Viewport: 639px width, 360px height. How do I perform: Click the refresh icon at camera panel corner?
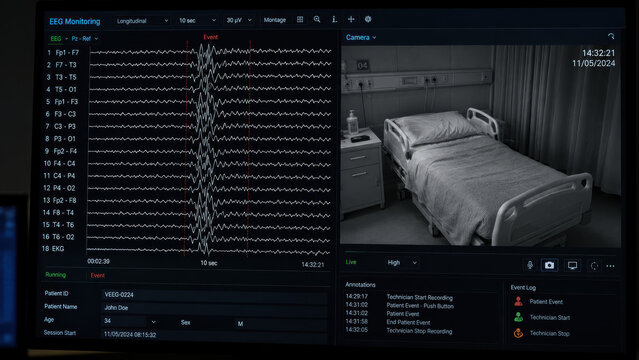point(611,36)
